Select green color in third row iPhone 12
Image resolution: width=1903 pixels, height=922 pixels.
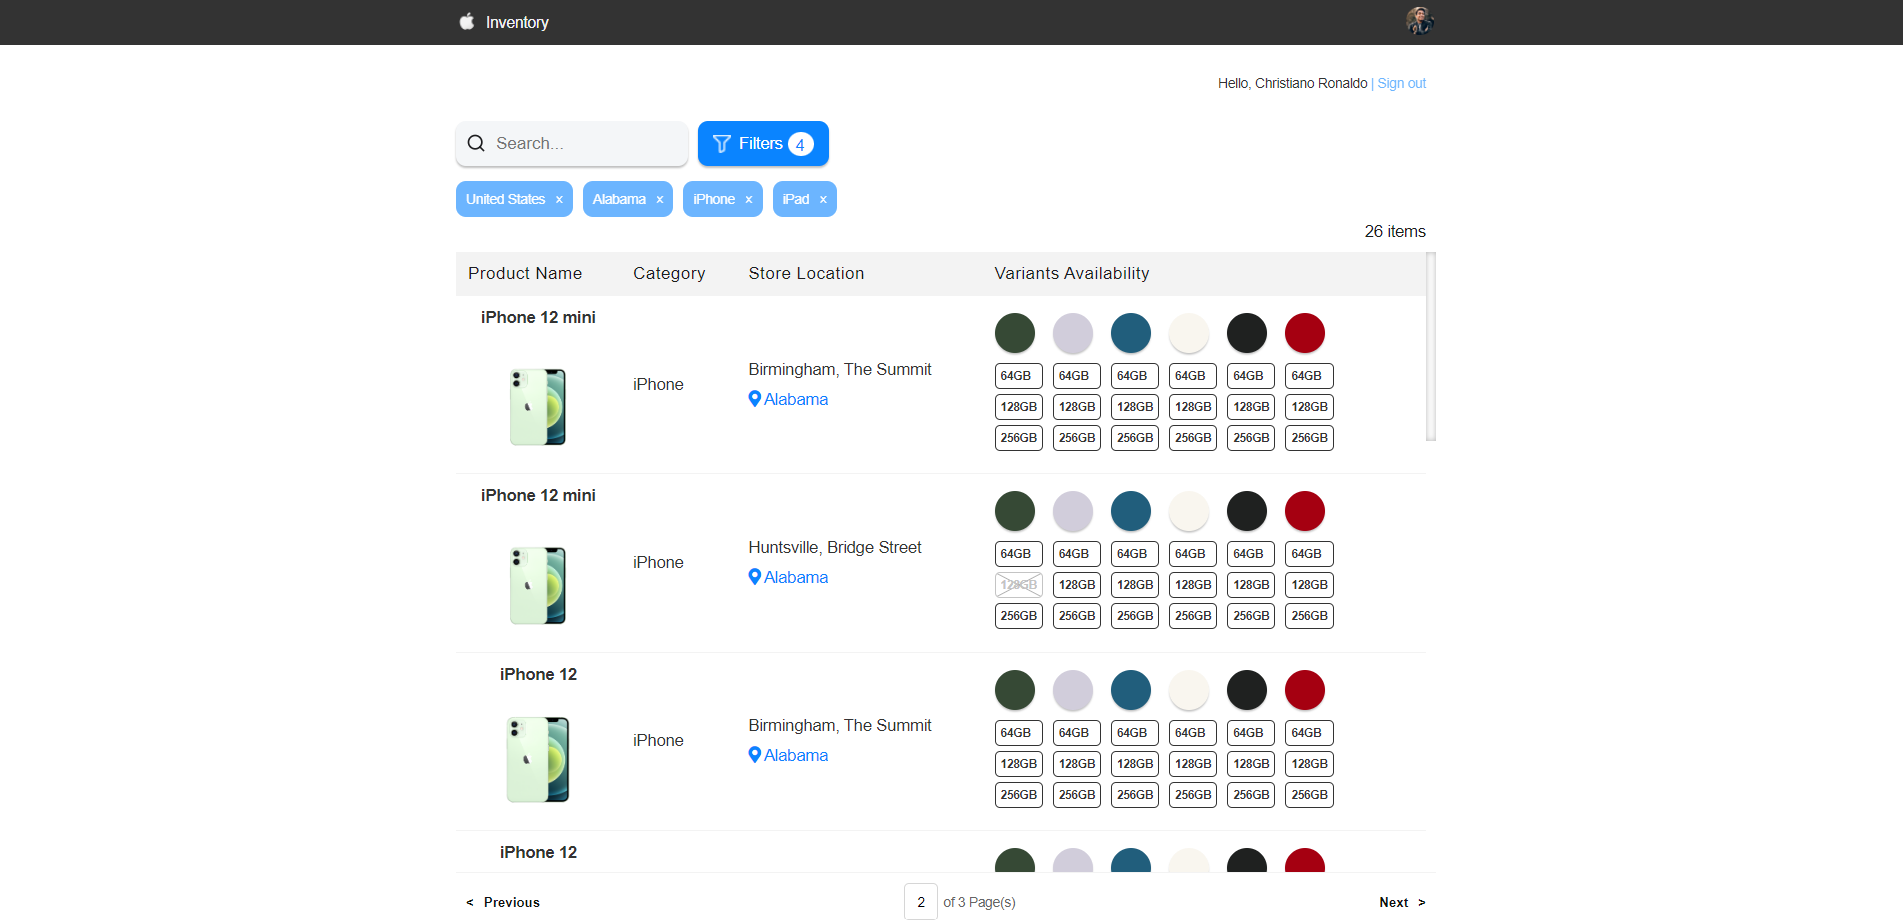pyautogui.click(x=1015, y=690)
